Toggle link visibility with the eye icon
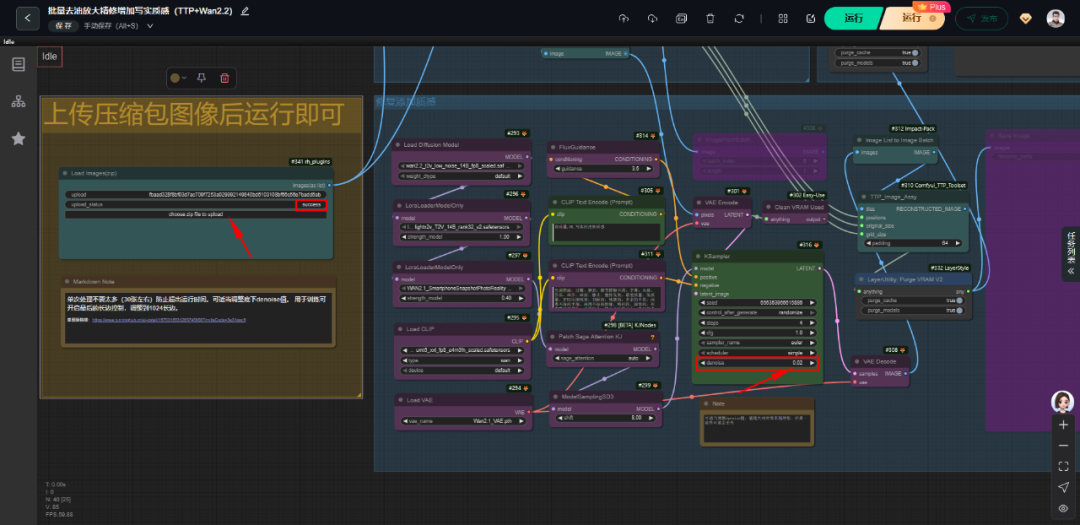The image size is (1080, 525). [x=1063, y=508]
